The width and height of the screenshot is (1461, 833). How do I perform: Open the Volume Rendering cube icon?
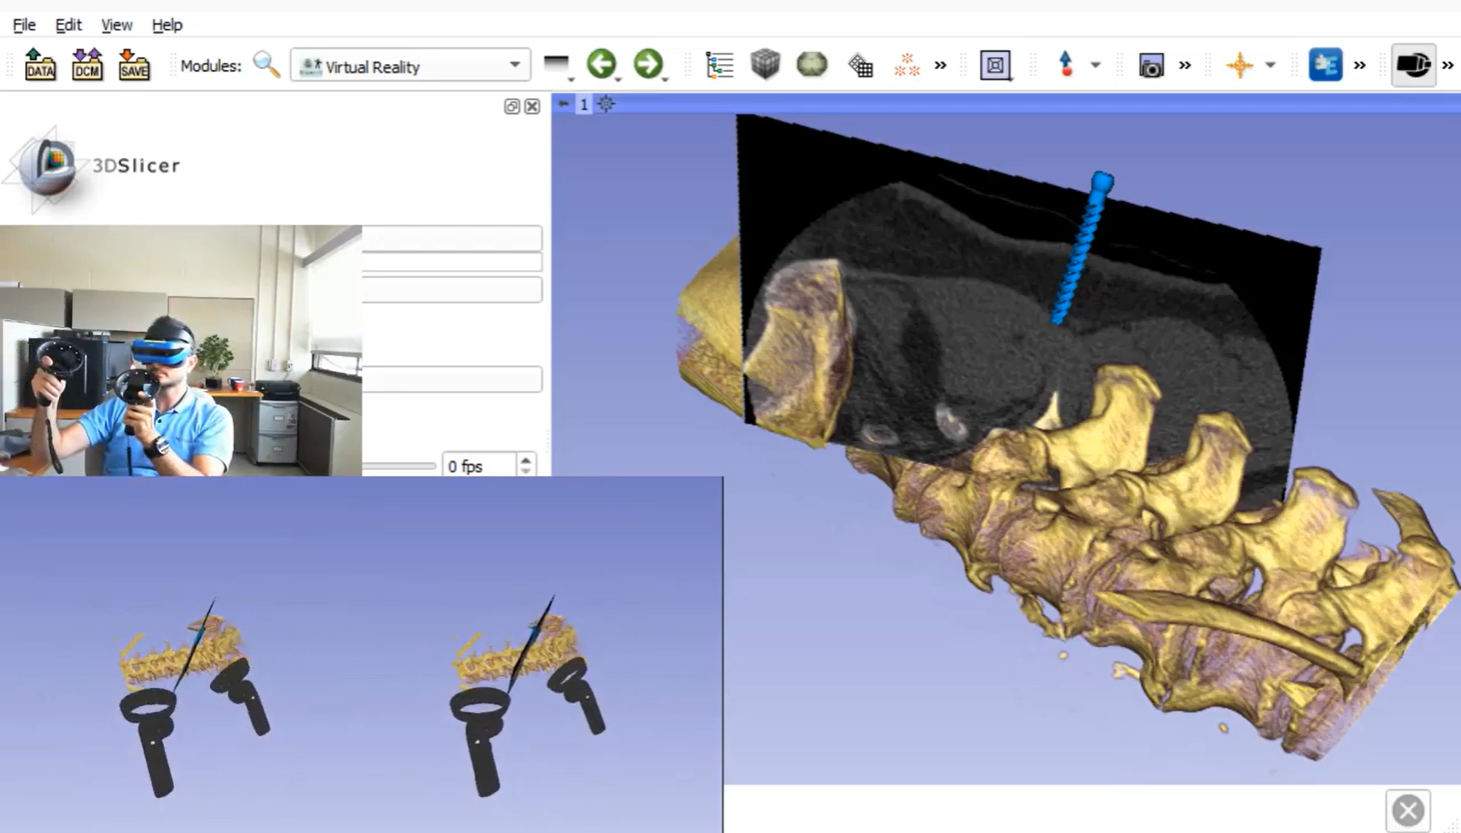(x=765, y=65)
